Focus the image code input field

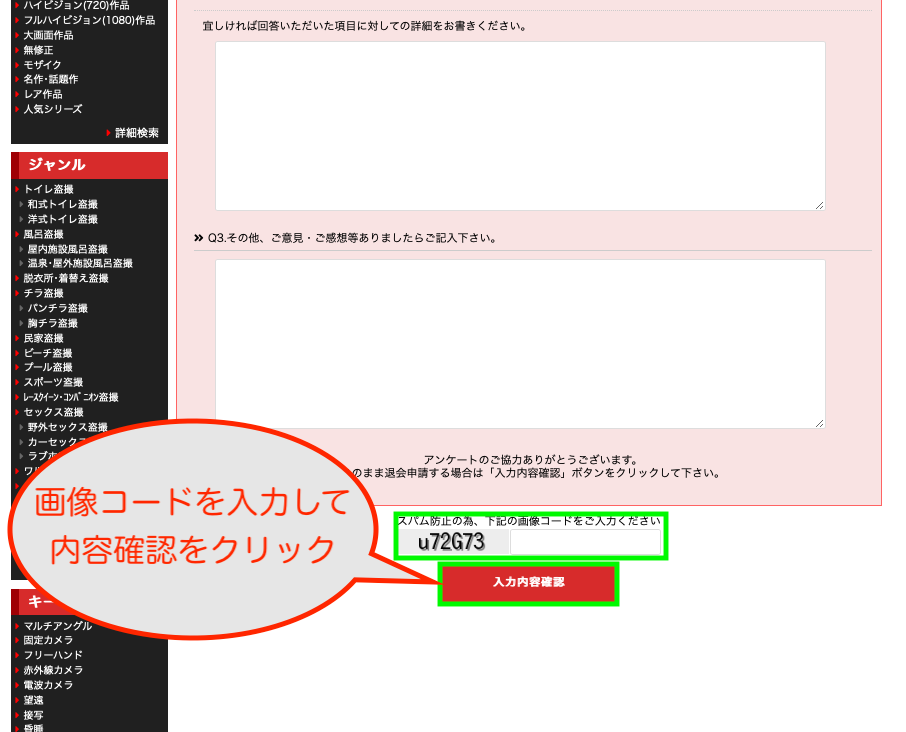coord(585,542)
